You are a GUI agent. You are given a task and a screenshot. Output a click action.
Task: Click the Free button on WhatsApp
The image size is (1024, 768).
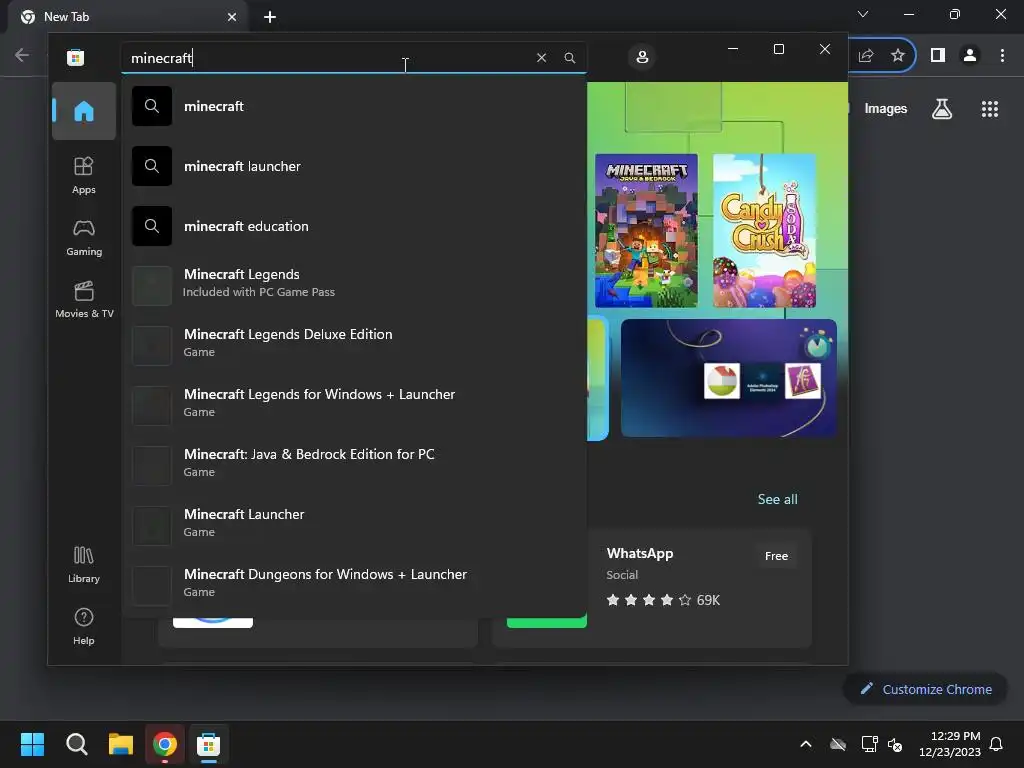coord(776,556)
